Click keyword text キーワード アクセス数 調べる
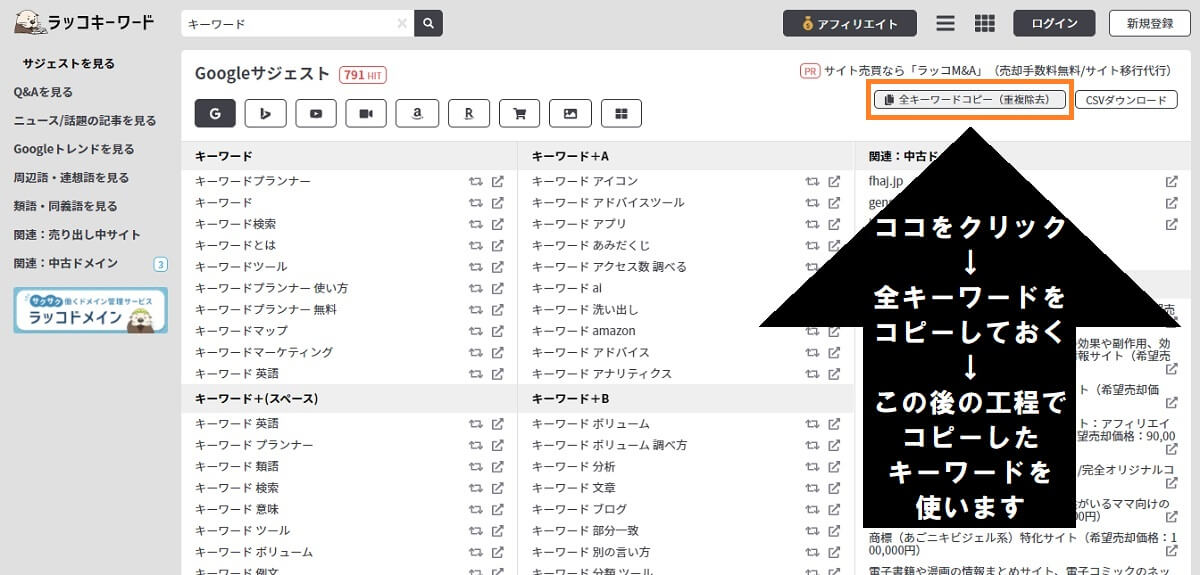 609,267
